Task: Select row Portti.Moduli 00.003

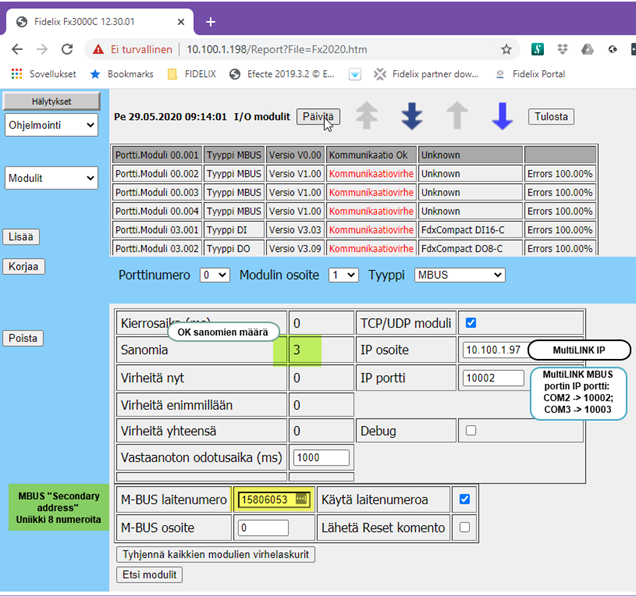Action: pyautogui.click(x=355, y=192)
